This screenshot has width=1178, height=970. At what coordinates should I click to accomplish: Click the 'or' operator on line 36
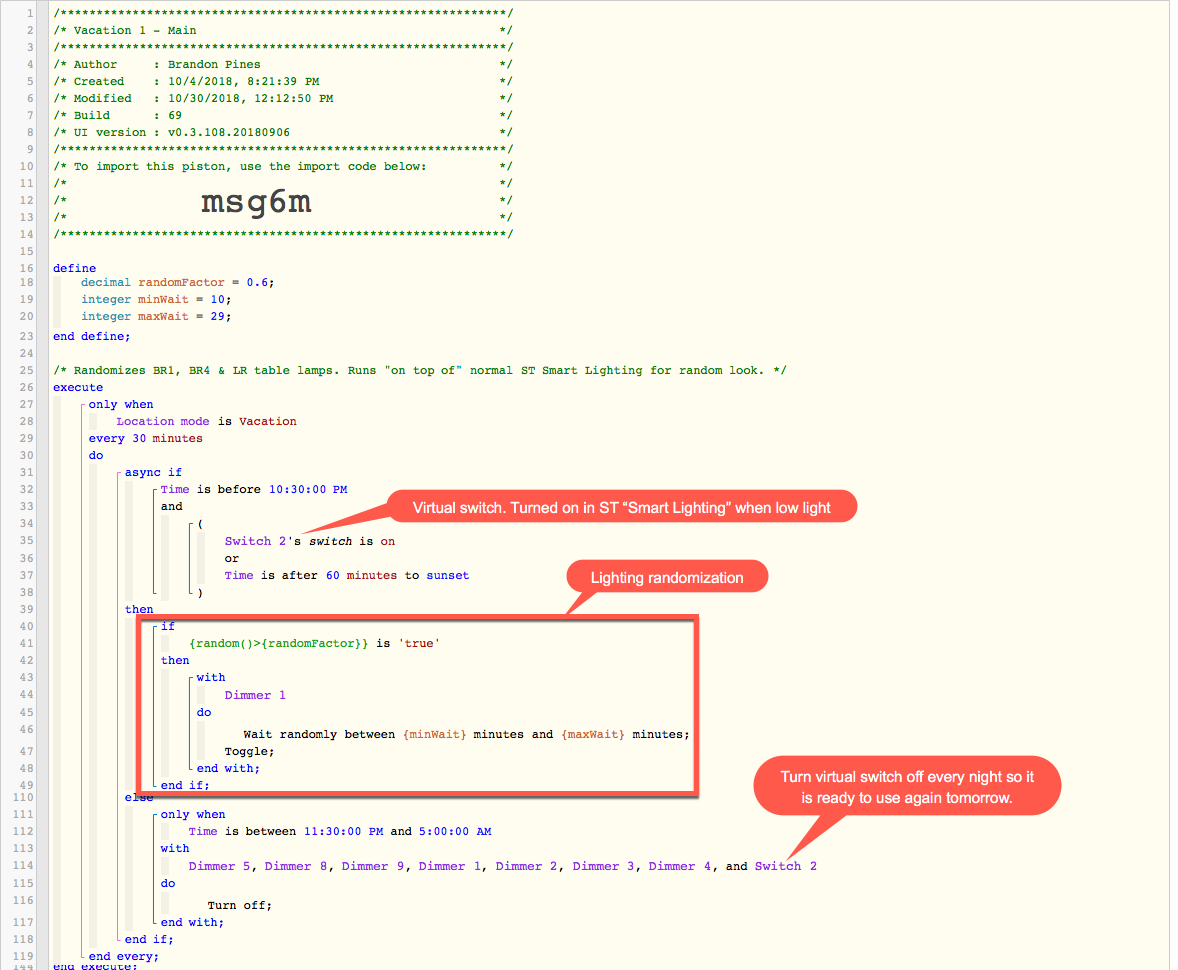(231, 558)
